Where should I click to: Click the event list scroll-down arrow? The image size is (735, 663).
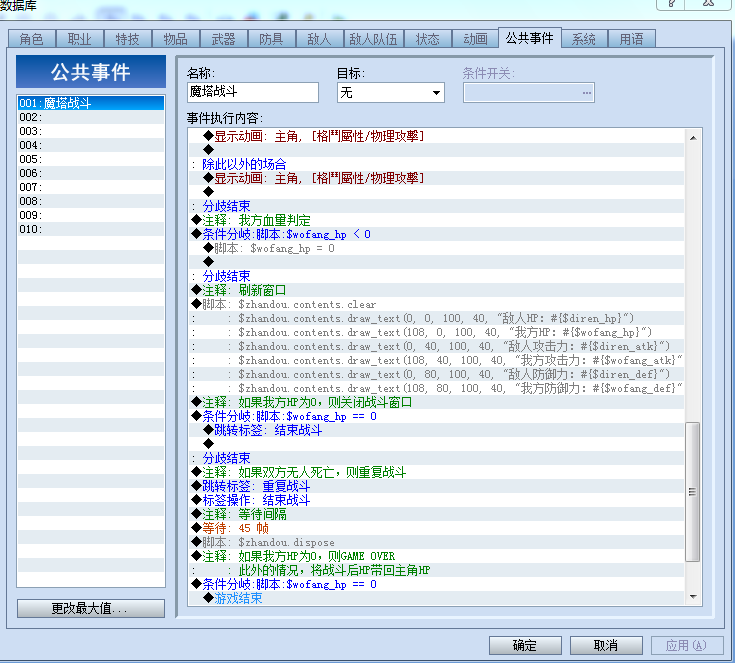click(x=693, y=597)
